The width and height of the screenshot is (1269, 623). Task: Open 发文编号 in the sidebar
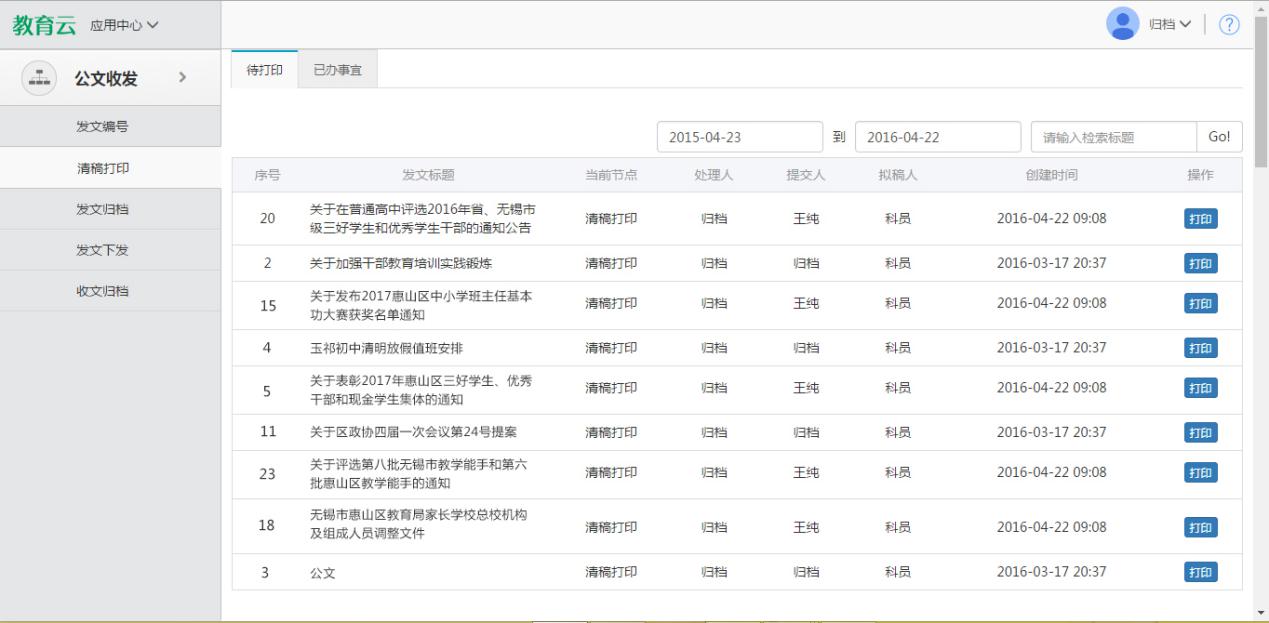click(x=102, y=126)
